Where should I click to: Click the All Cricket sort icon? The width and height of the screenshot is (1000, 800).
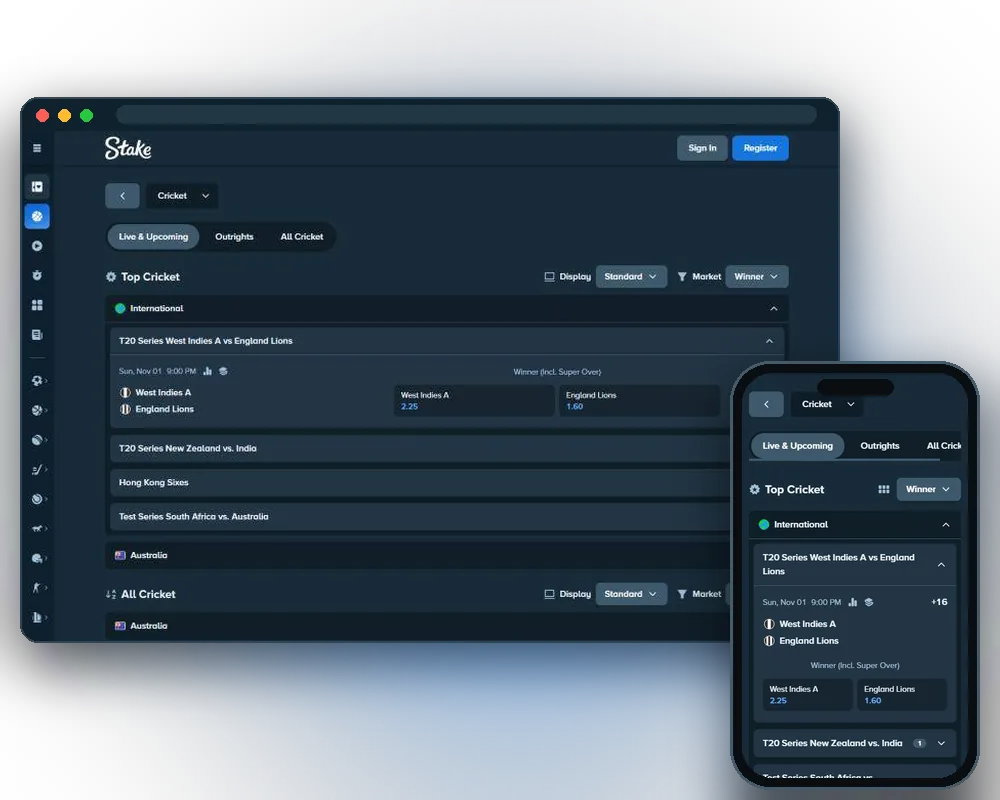point(111,594)
